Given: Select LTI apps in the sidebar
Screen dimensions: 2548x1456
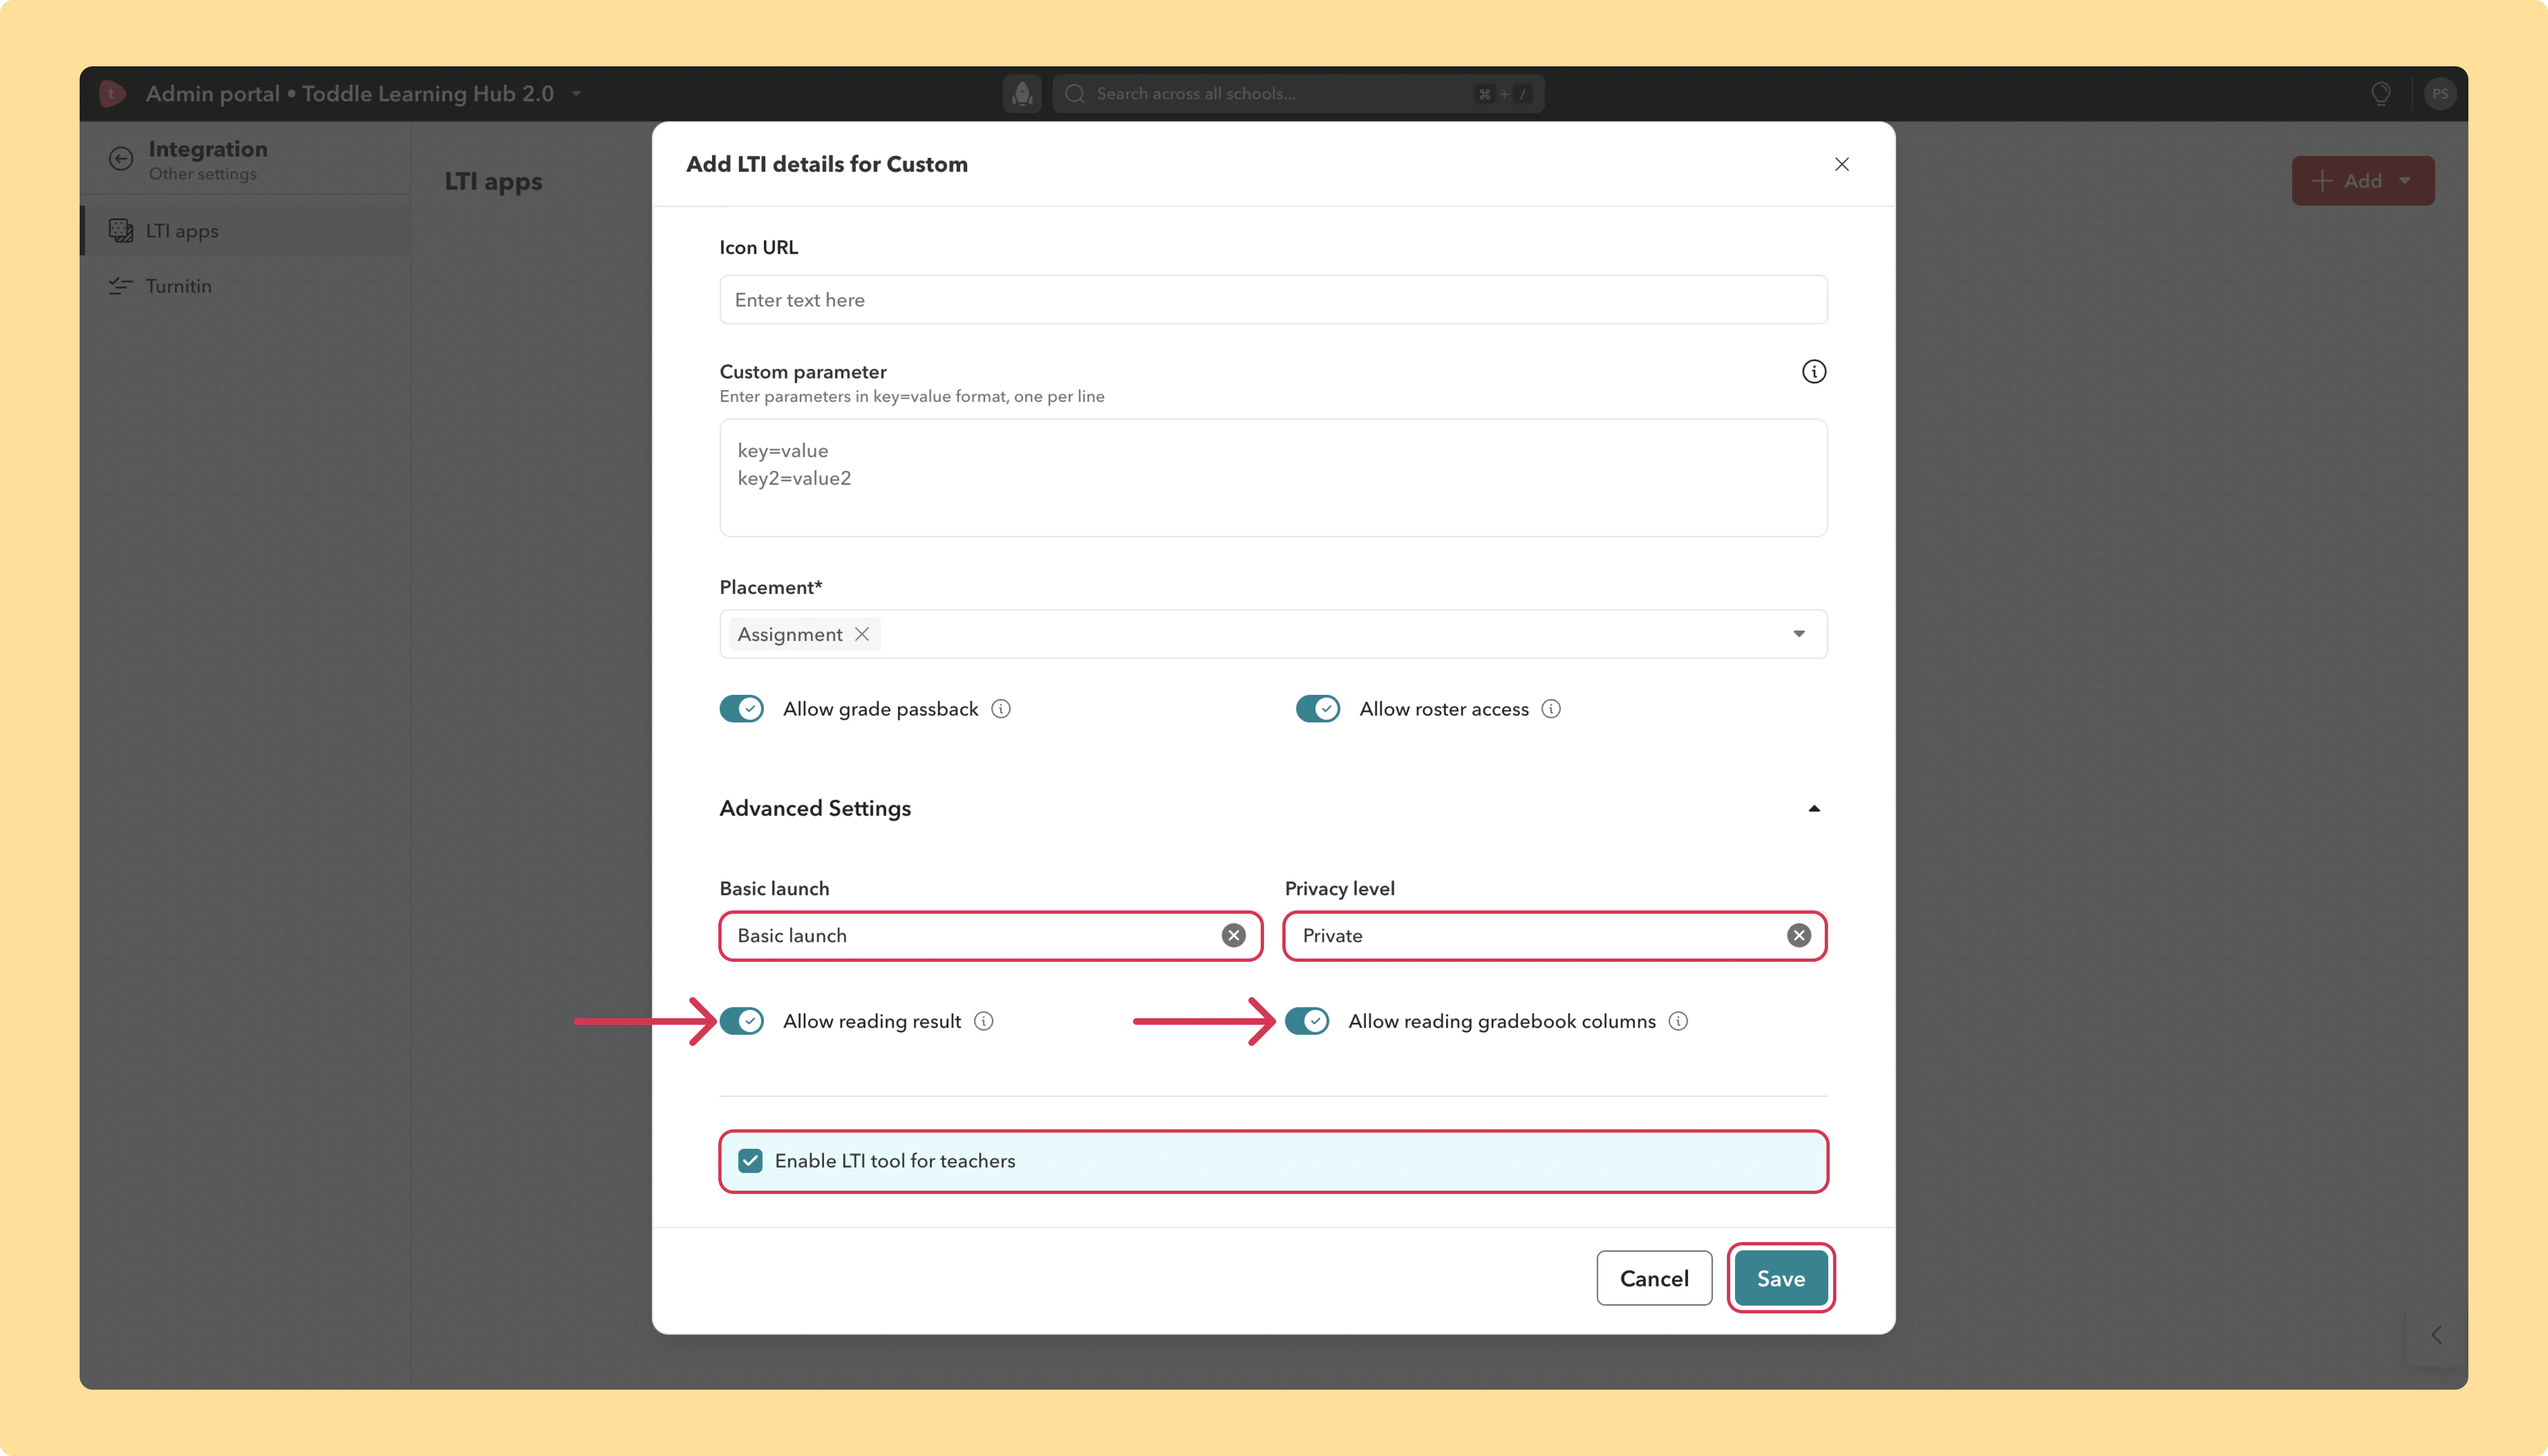Looking at the screenshot, I should (246, 231).
